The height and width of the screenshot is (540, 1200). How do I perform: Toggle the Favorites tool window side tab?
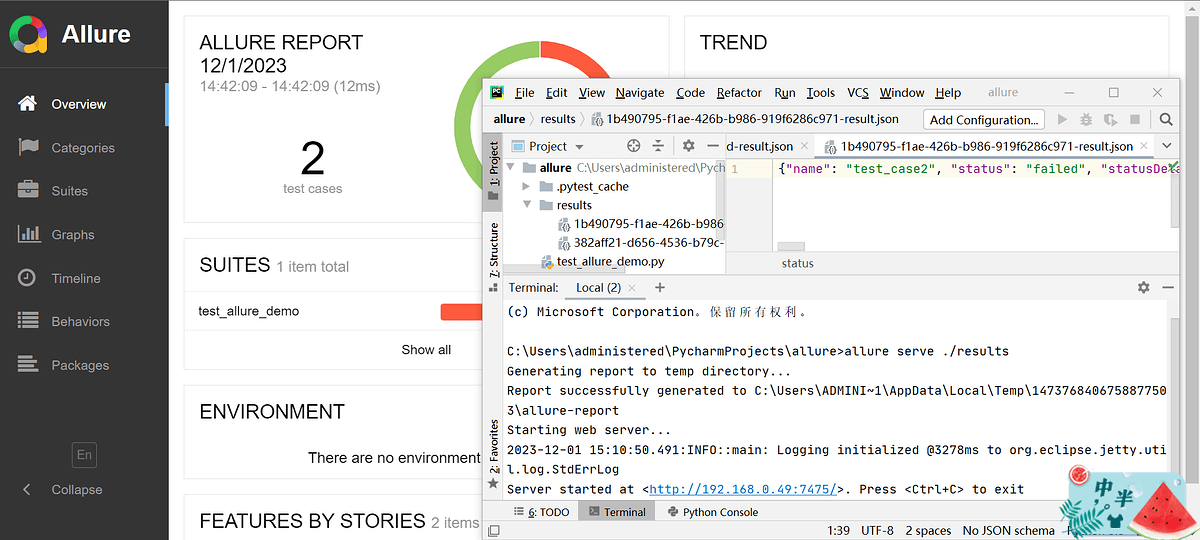493,452
